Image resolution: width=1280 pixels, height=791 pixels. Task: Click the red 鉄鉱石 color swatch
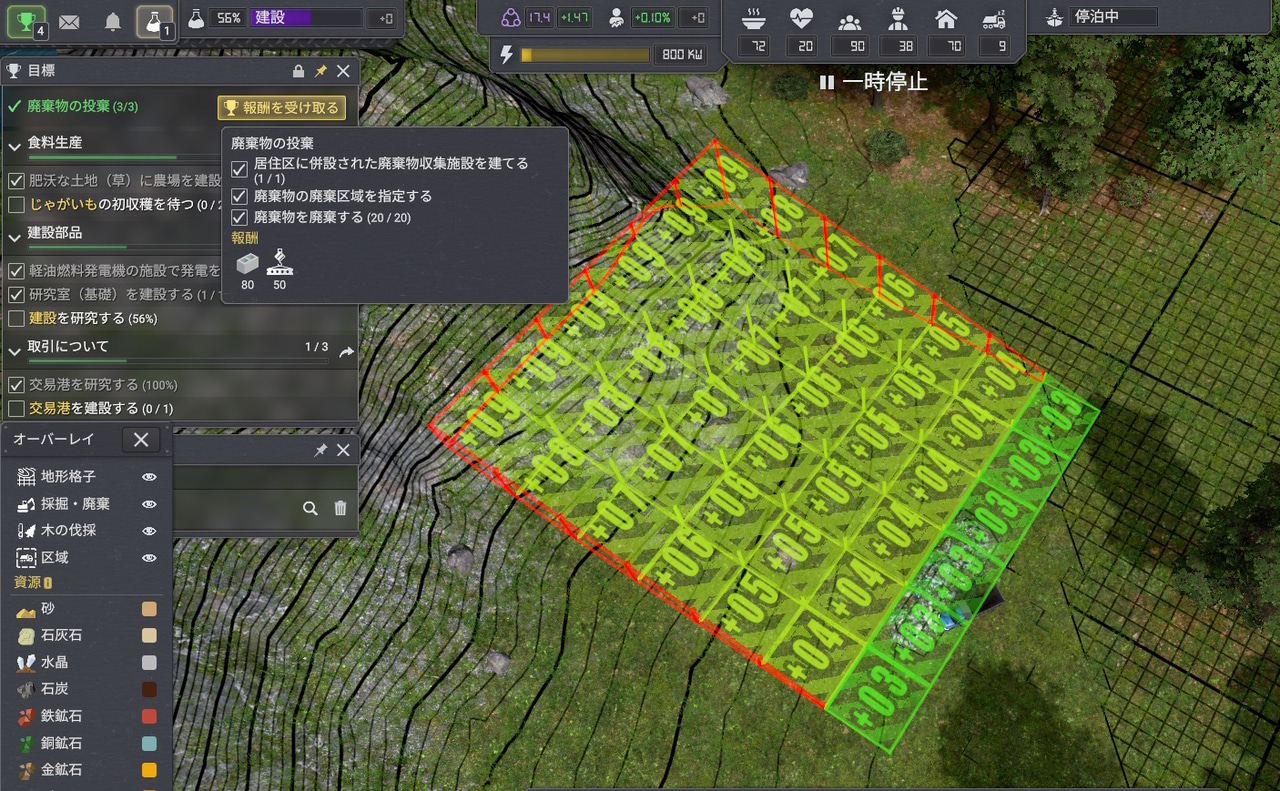tap(149, 716)
